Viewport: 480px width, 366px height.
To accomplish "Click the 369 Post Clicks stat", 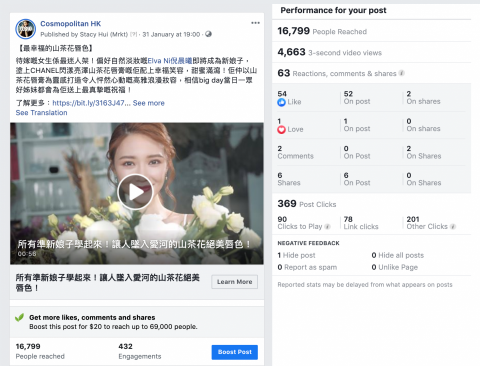I will pyautogui.click(x=307, y=204).
